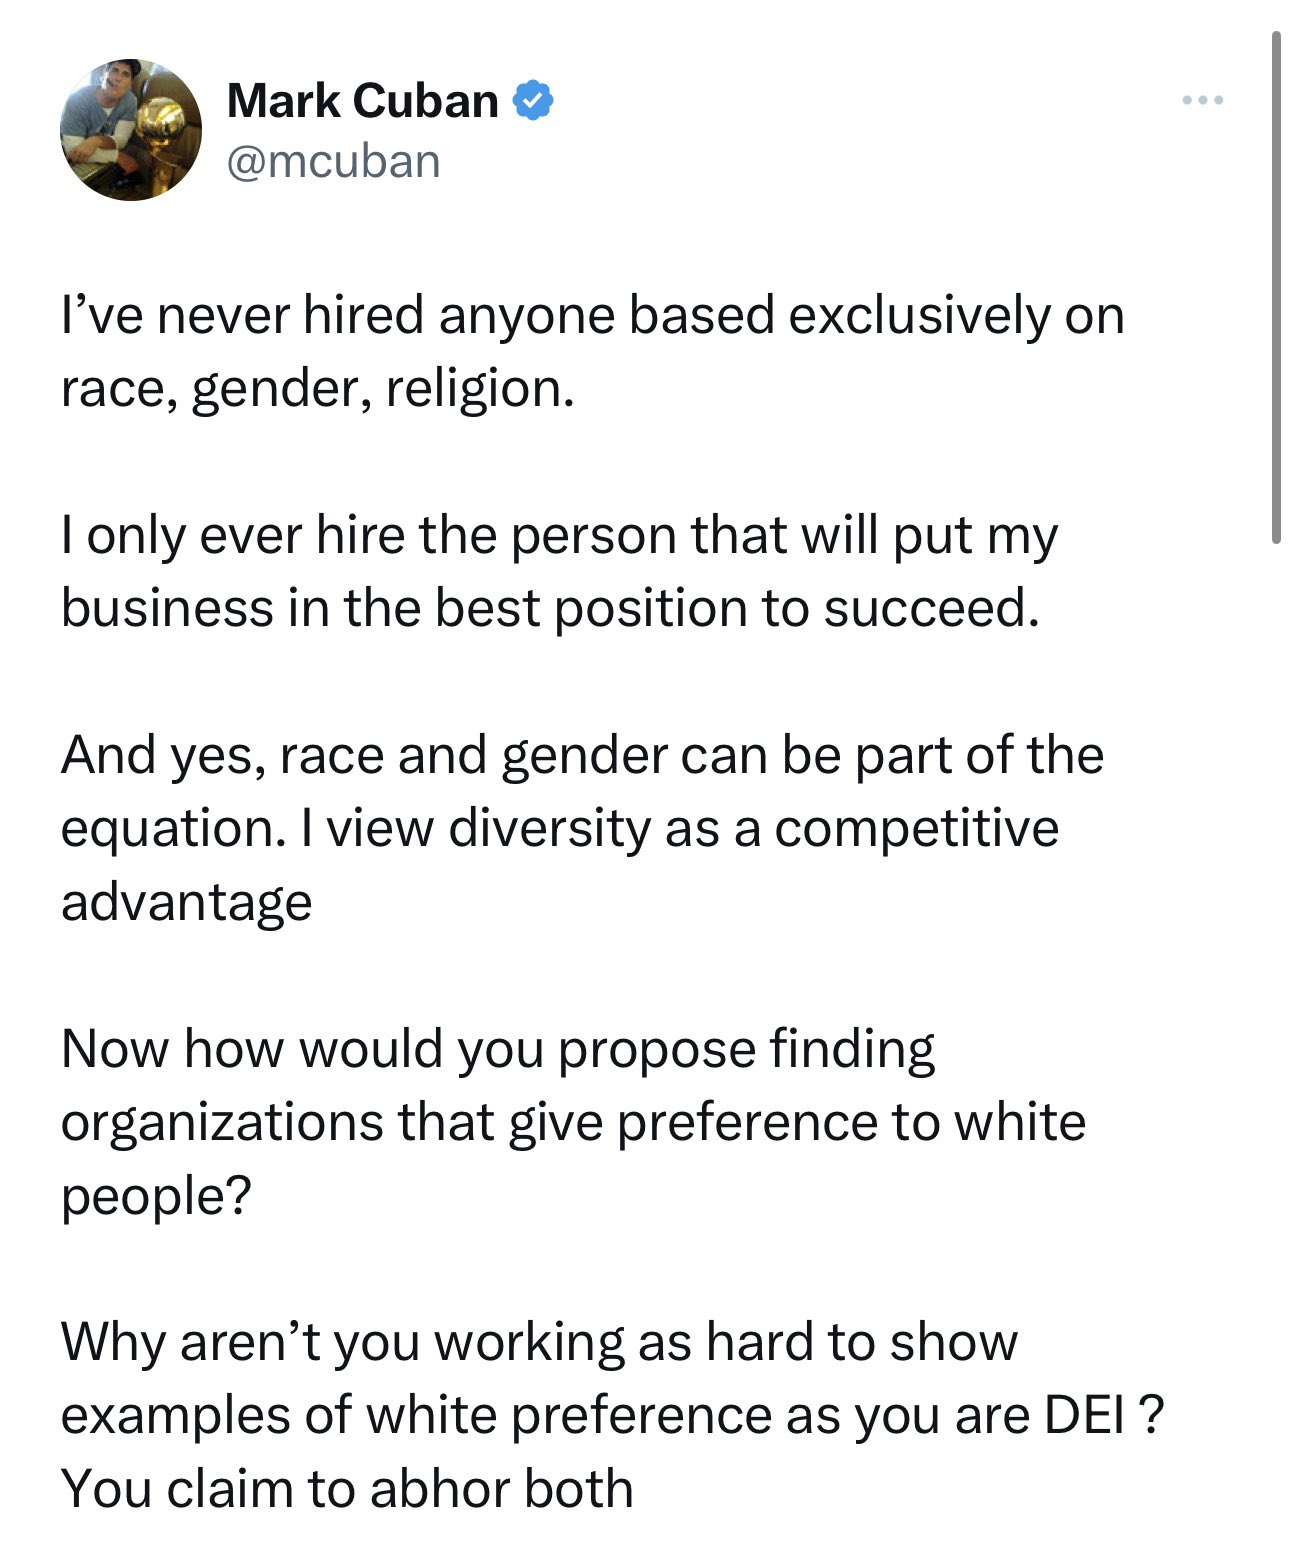Click the "And yes, race and gender" line

pos(582,754)
